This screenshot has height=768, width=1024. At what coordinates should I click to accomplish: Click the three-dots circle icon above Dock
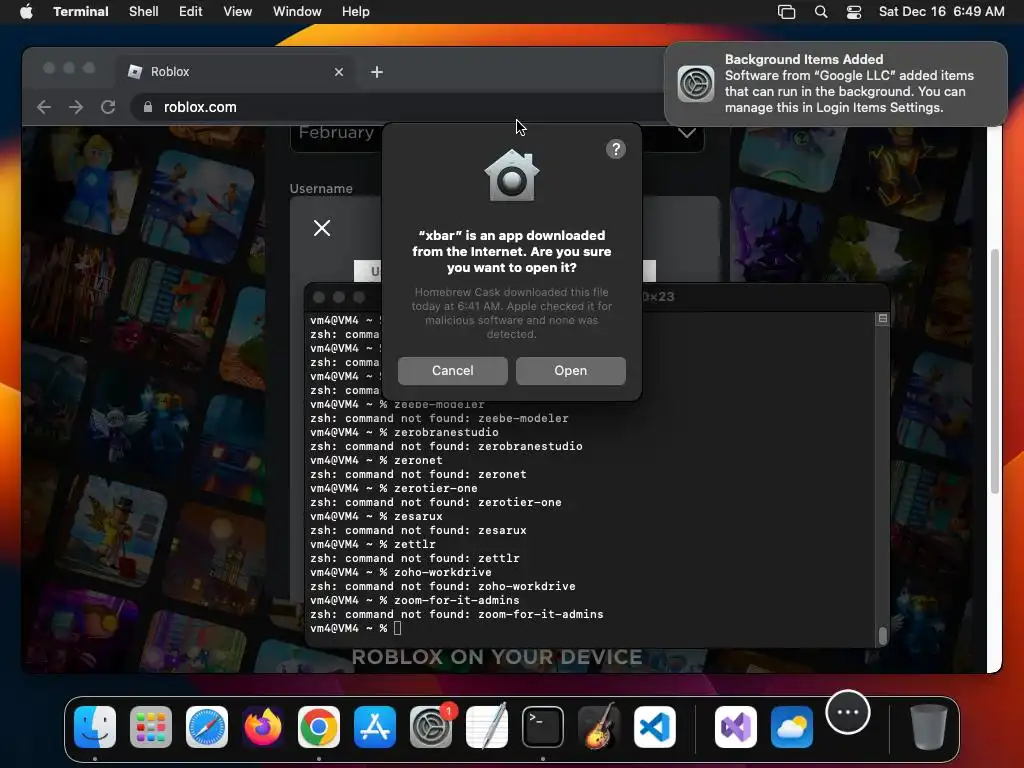click(848, 712)
